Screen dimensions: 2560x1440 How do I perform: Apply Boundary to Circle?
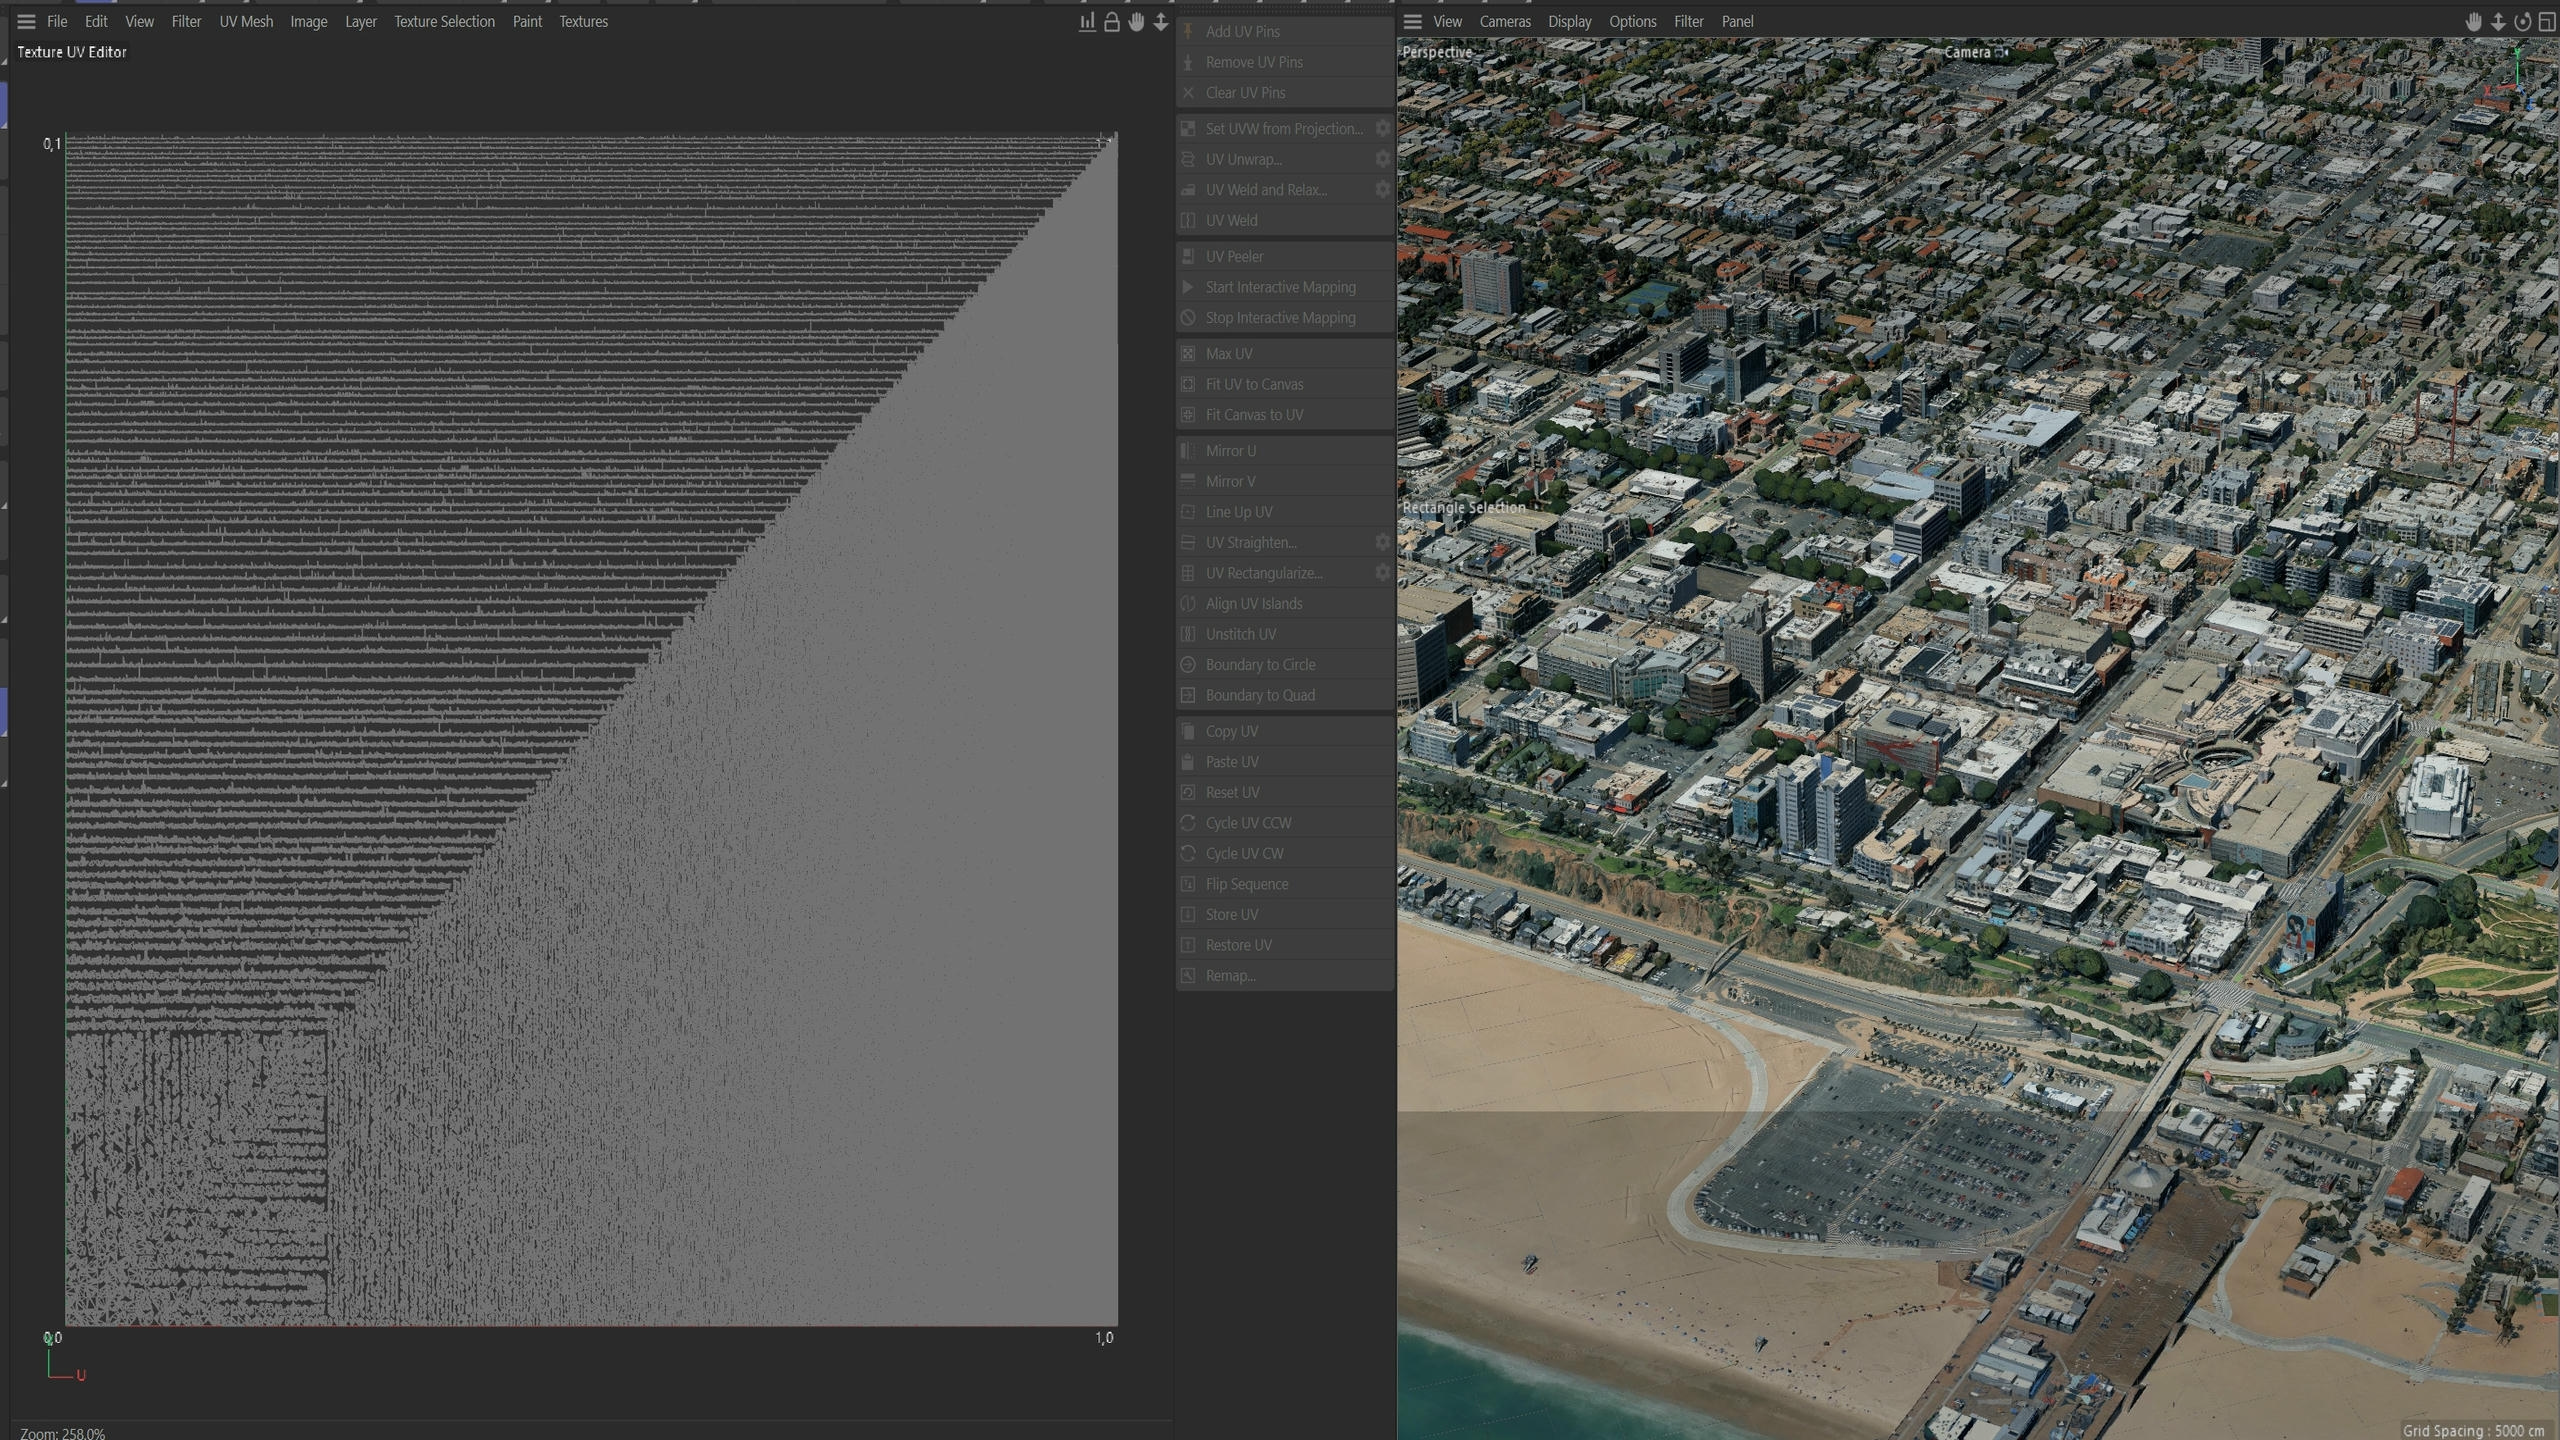1285,664
